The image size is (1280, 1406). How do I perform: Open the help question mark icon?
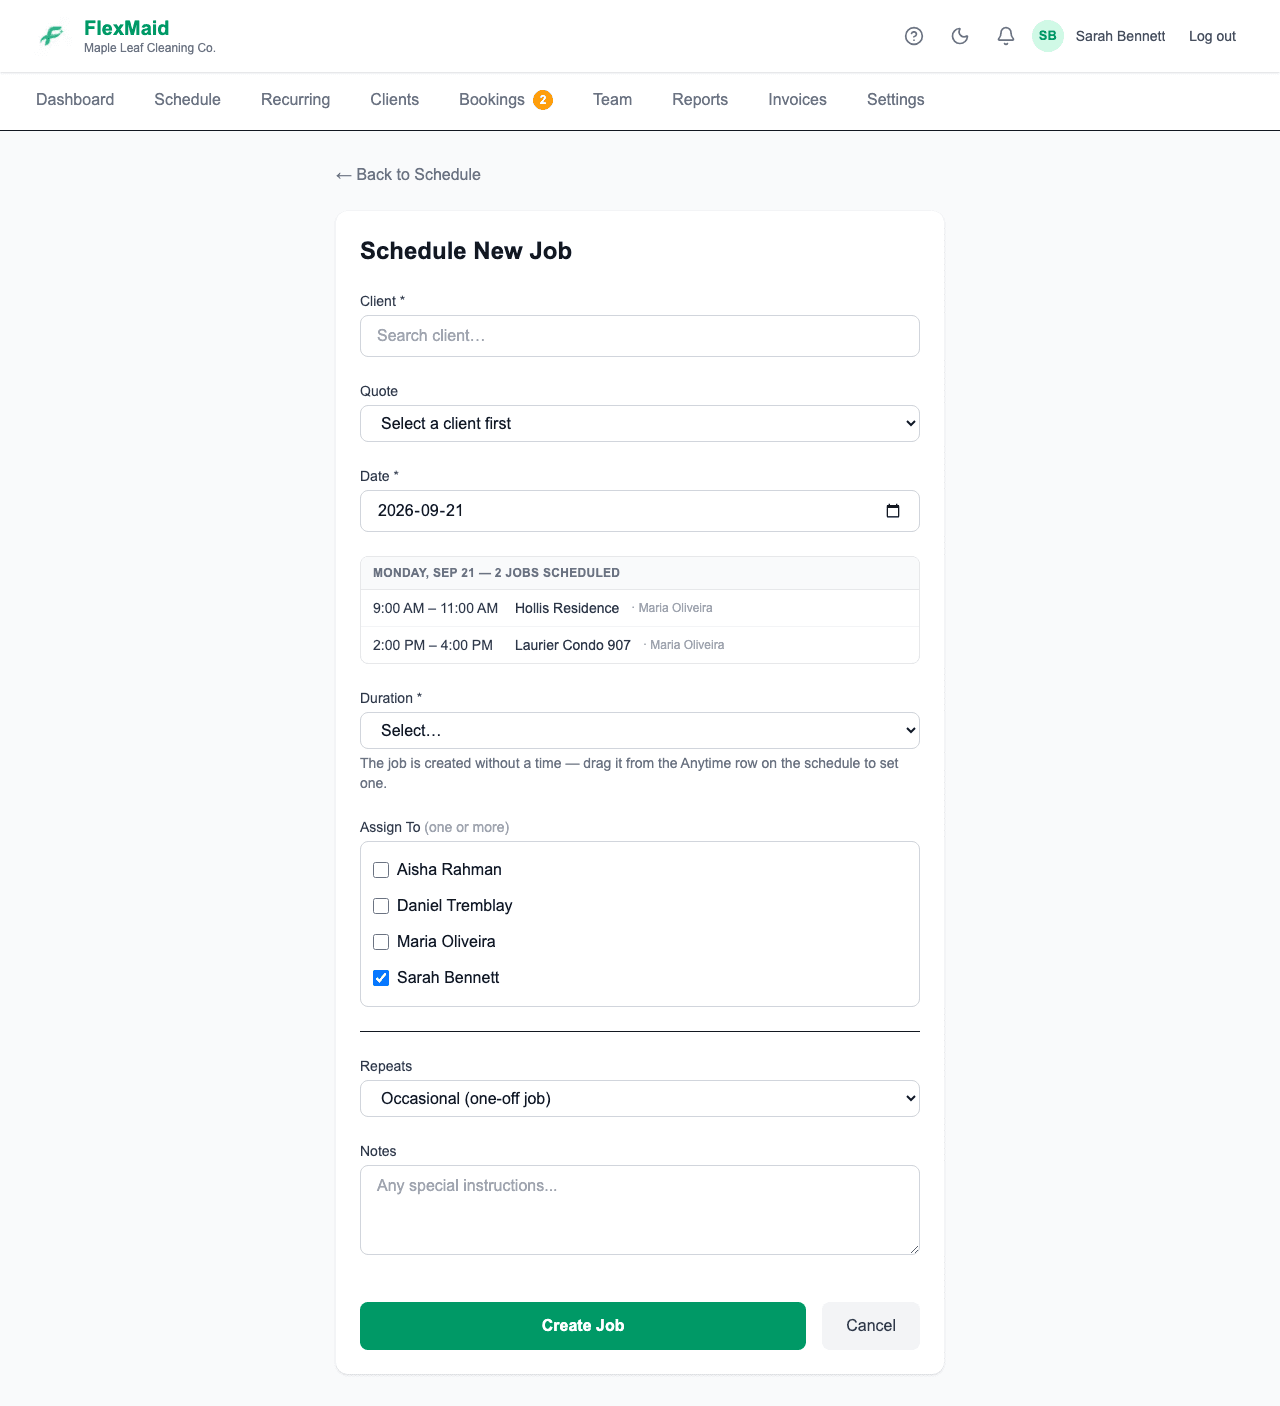tap(914, 36)
